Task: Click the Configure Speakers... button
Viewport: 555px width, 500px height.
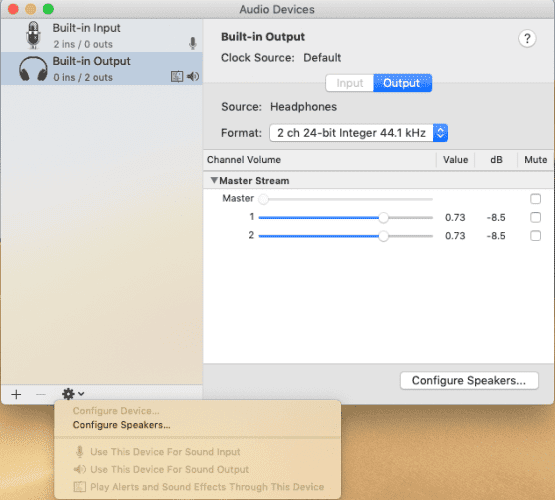Action: 469,381
